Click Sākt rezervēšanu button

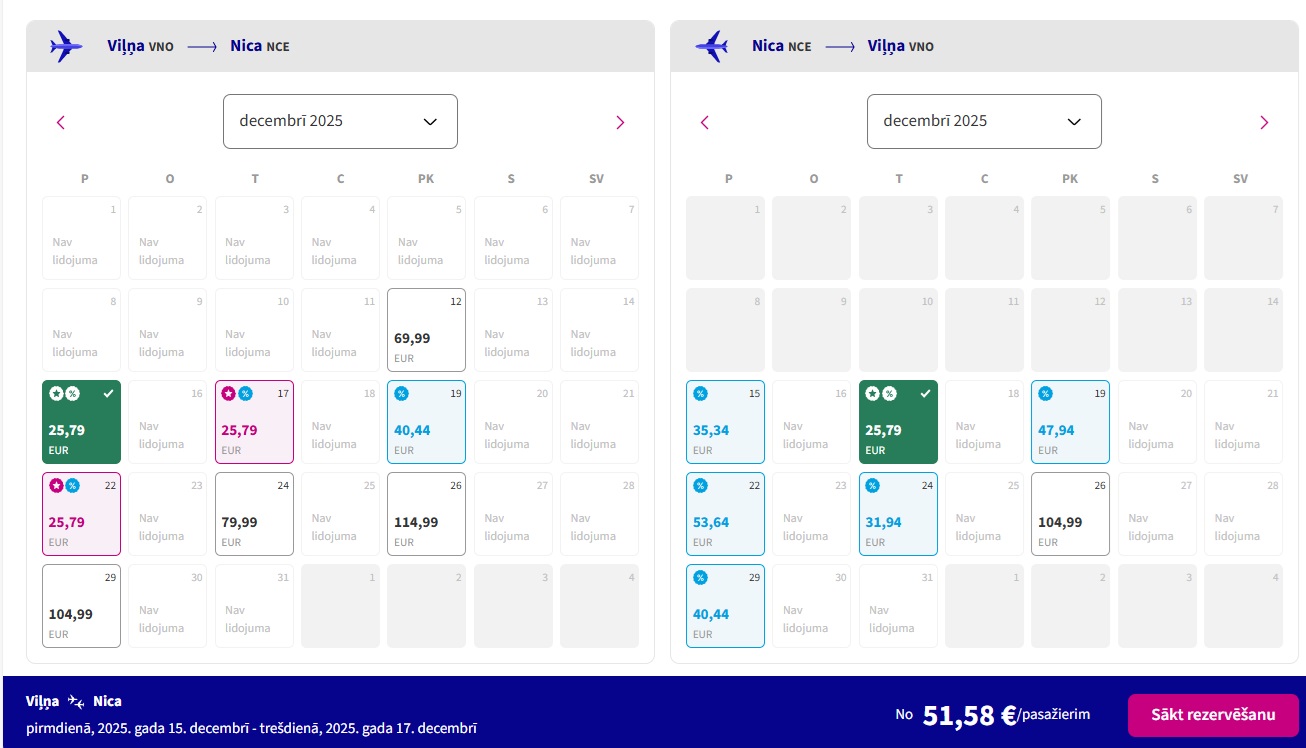[x=1213, y=715]
